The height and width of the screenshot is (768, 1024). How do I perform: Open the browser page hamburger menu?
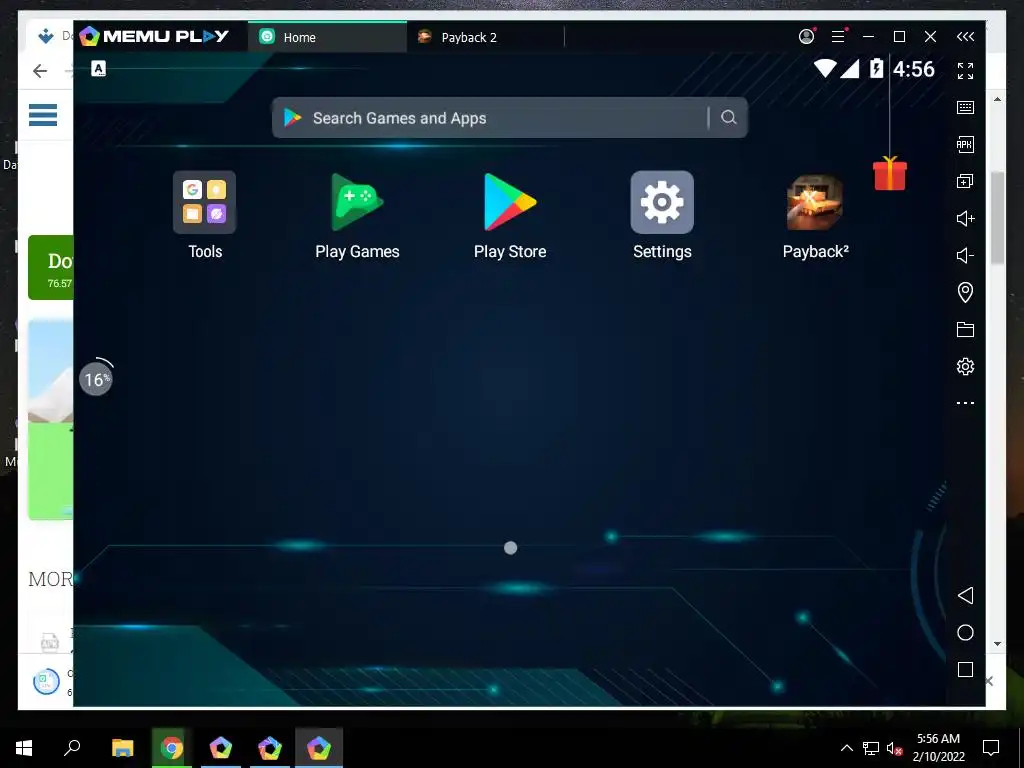pyautogui.click(x=43, y=114)
